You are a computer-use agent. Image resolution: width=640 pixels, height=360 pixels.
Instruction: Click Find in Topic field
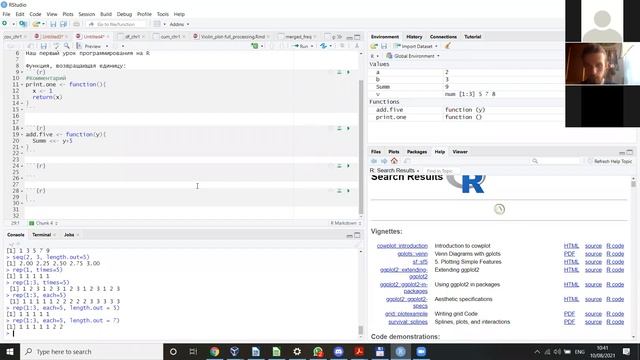[441, 171]
